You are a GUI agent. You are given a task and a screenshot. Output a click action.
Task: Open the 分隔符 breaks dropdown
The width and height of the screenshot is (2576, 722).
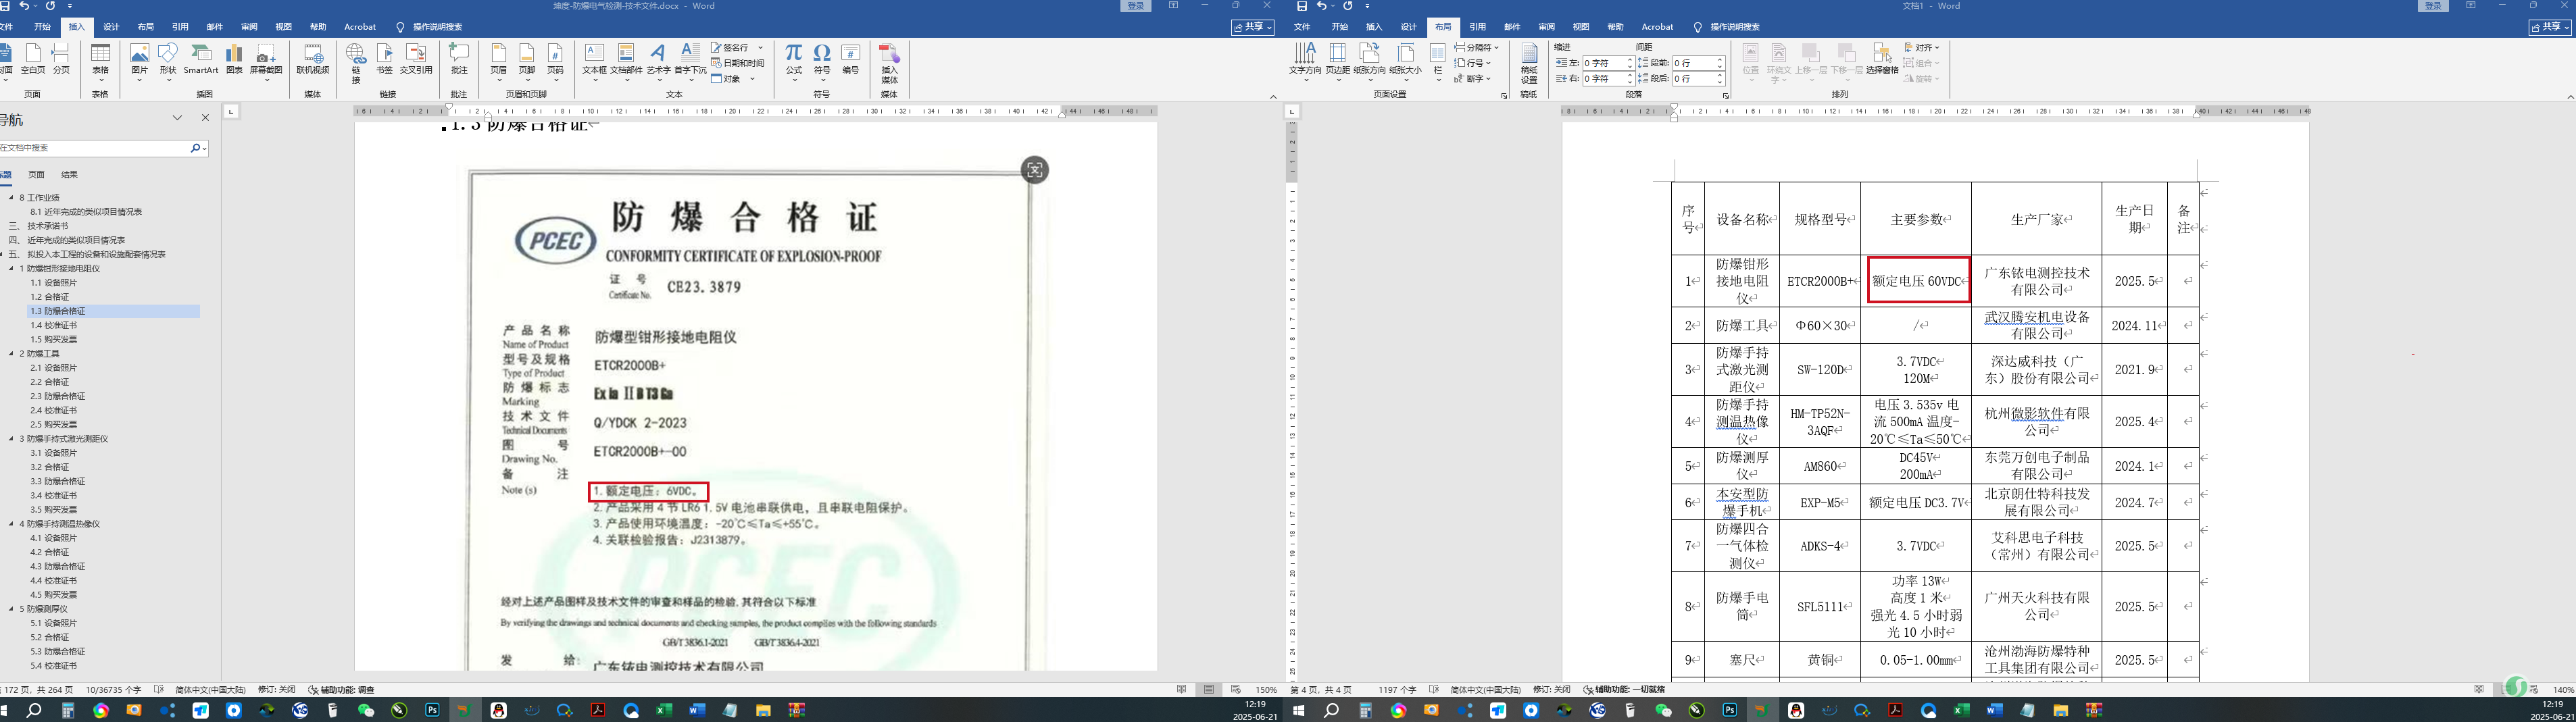[x=1477, y=47]
